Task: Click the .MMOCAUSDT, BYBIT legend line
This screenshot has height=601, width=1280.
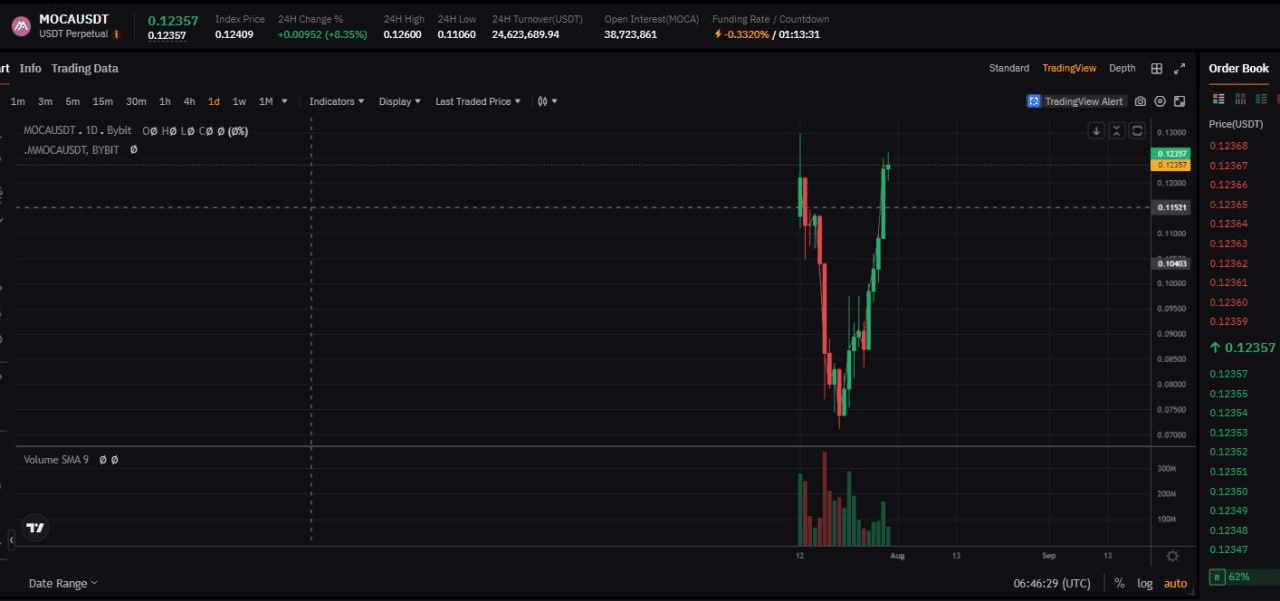Action: [71, 149]
